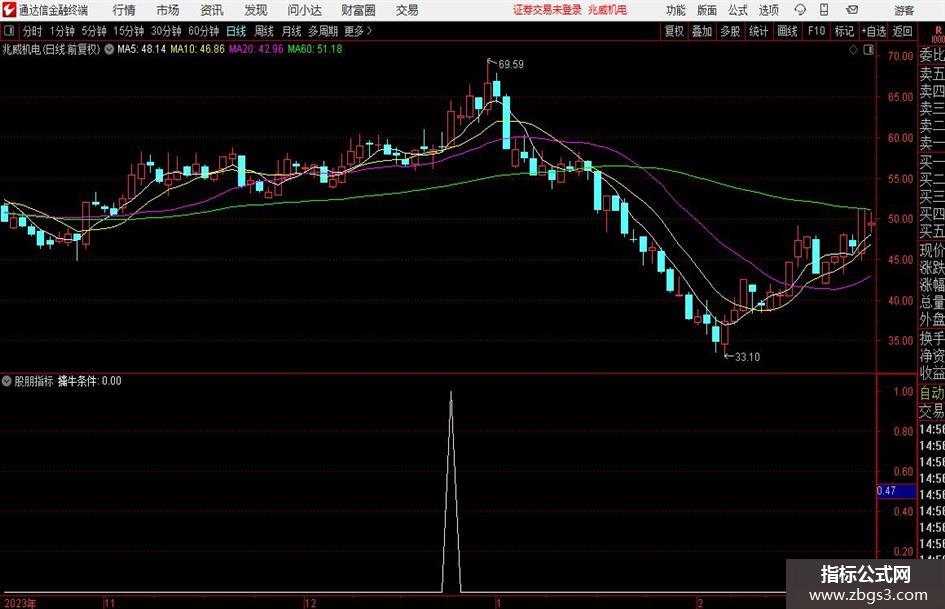Select the 多周期 multi-period tab
945x609 pixels.
[x=323, y=31]
